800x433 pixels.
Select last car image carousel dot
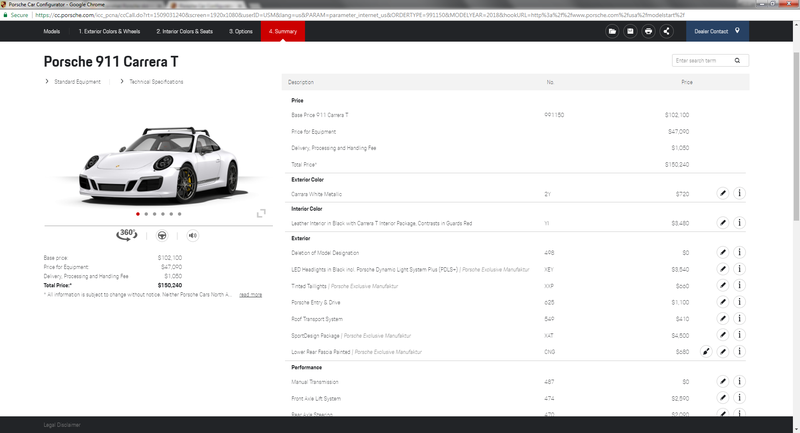179,214
